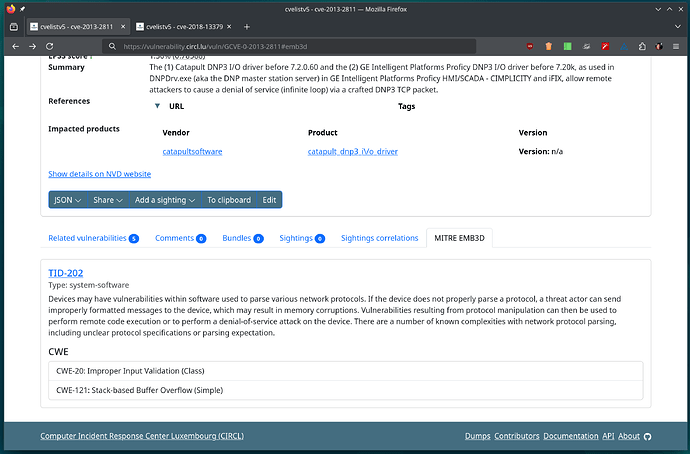Image resolution: width=690 pixels, height=454 pixels.
Task: Toggle the pin icon in title bar
Action: tap(22, 9)
